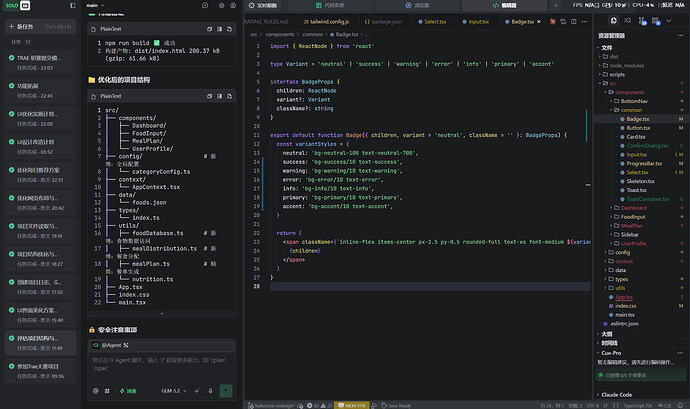The height and width of the screenshot is (409, 690).
Task: Open main.tsx in file tree
Action: click(x=624, y=315)
